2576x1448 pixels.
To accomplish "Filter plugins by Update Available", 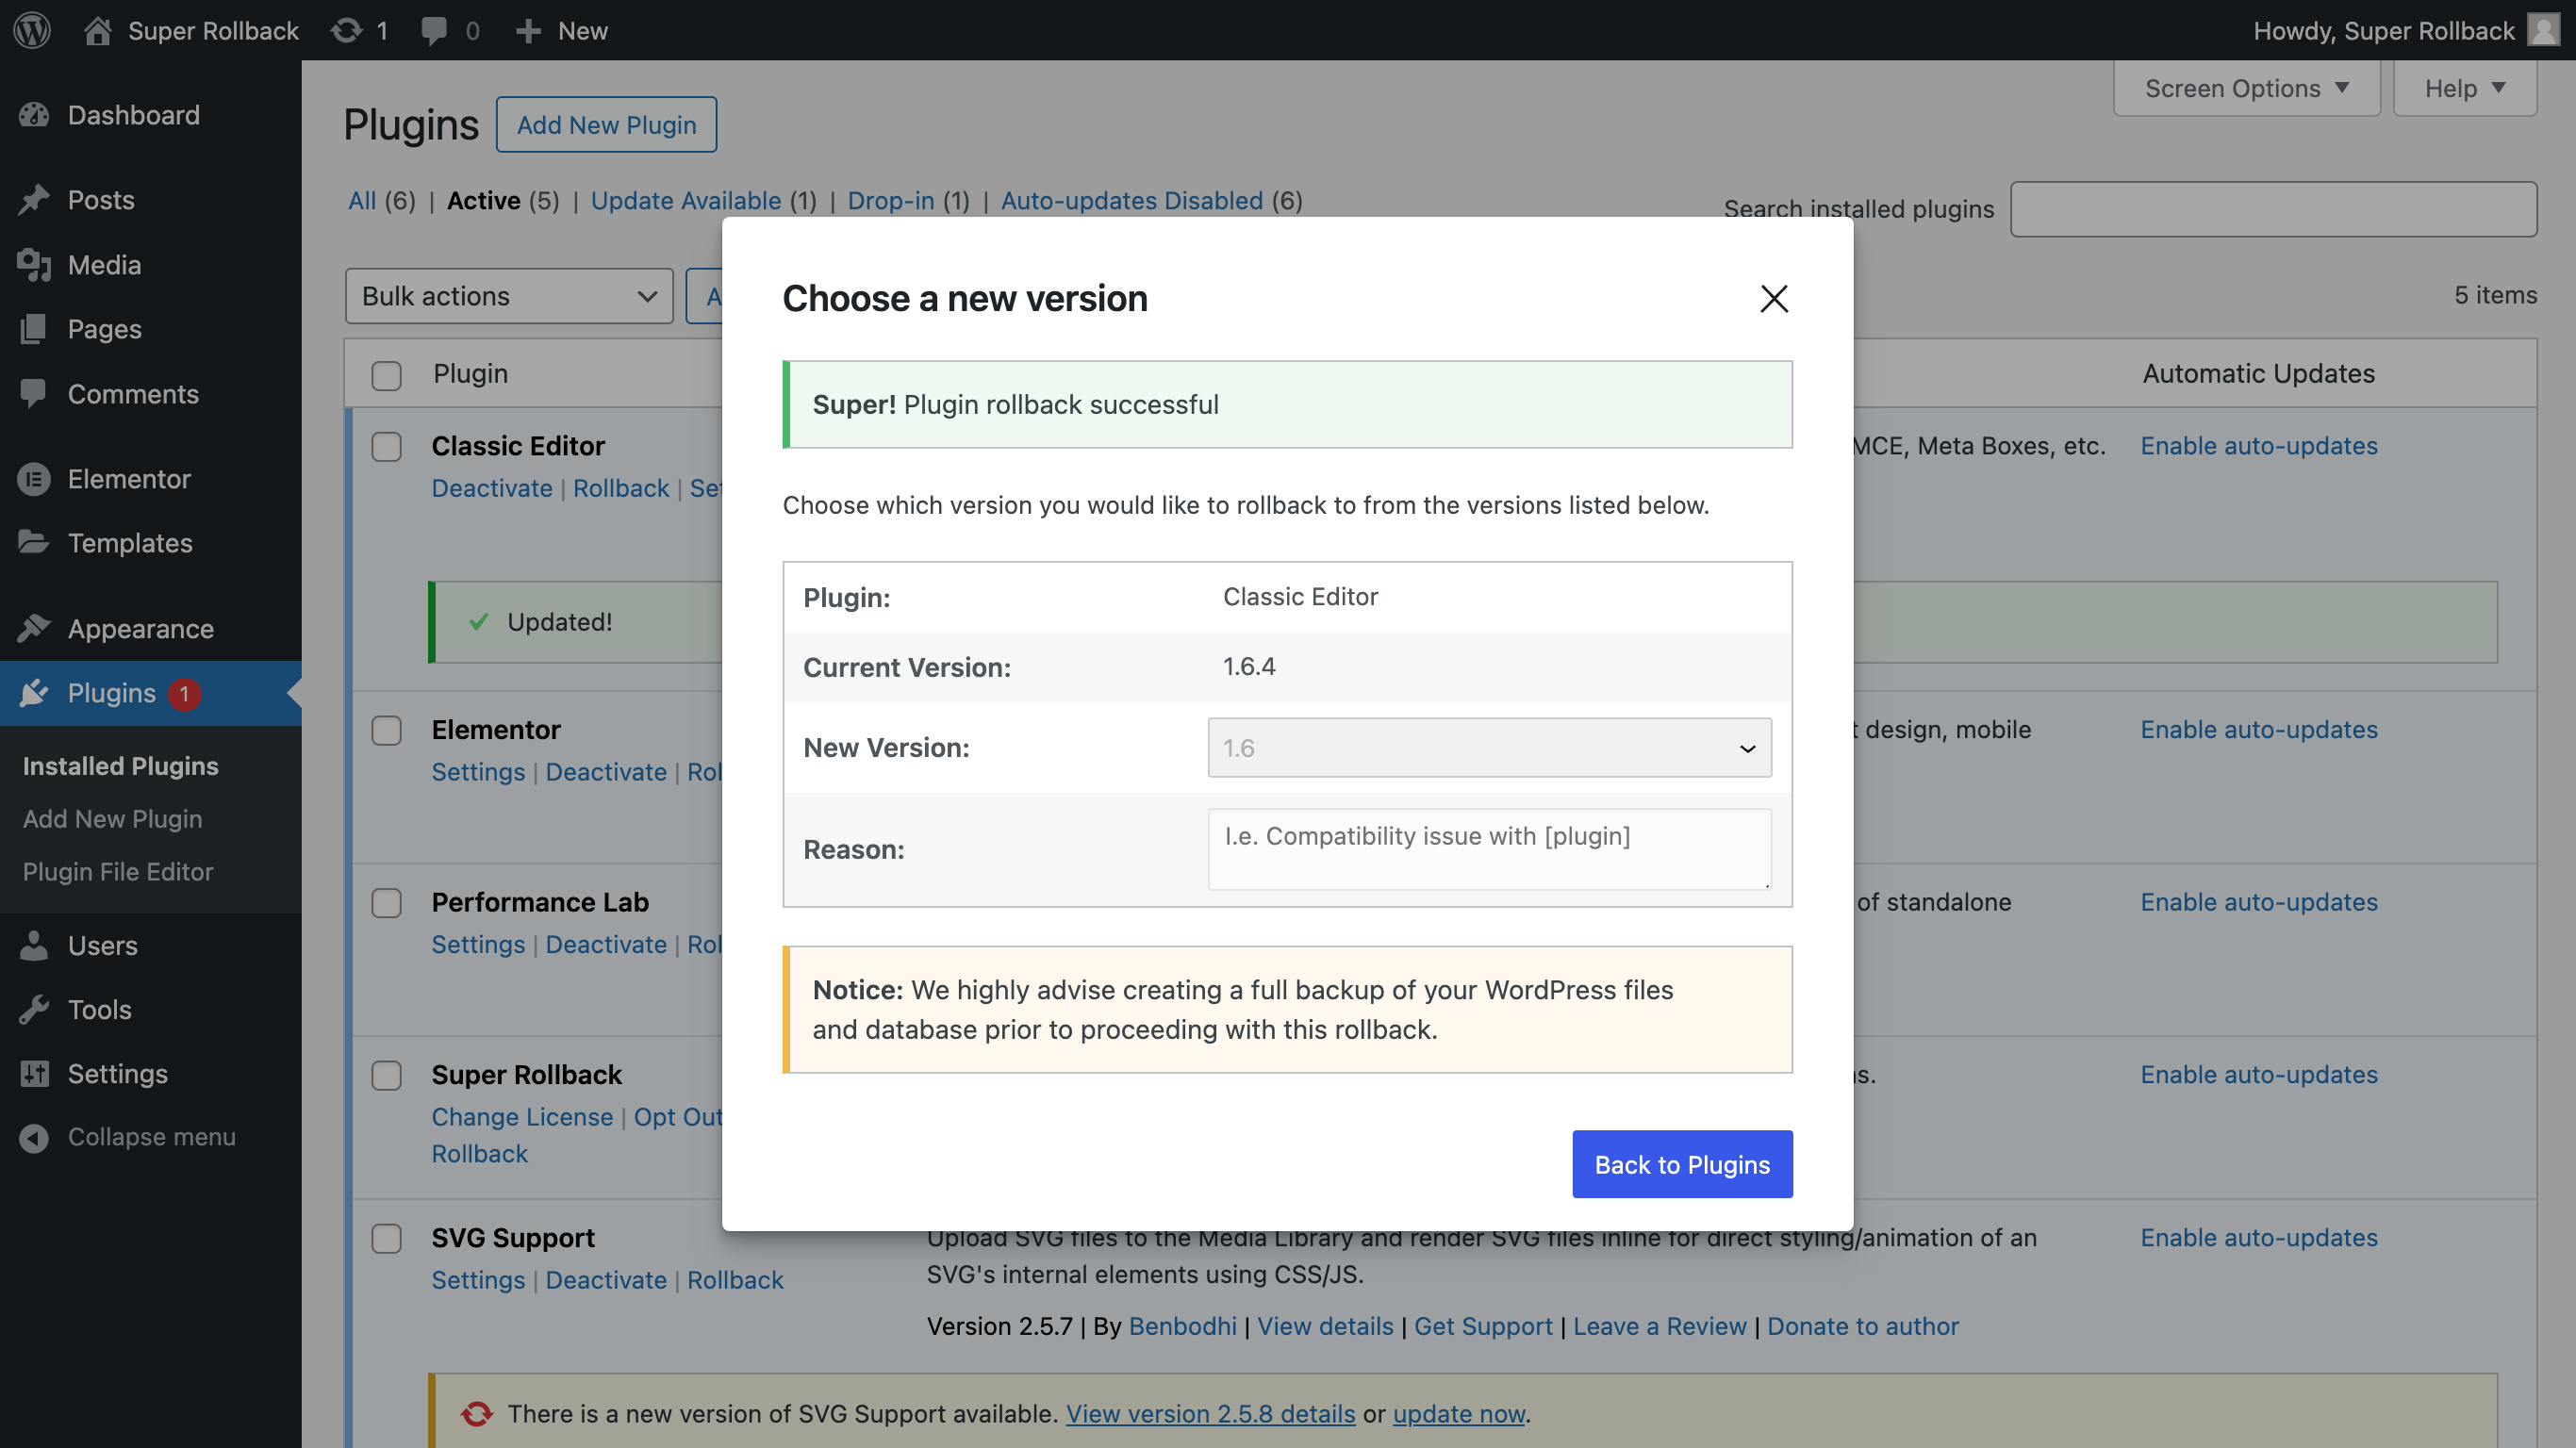I will (x=686, y=200).
